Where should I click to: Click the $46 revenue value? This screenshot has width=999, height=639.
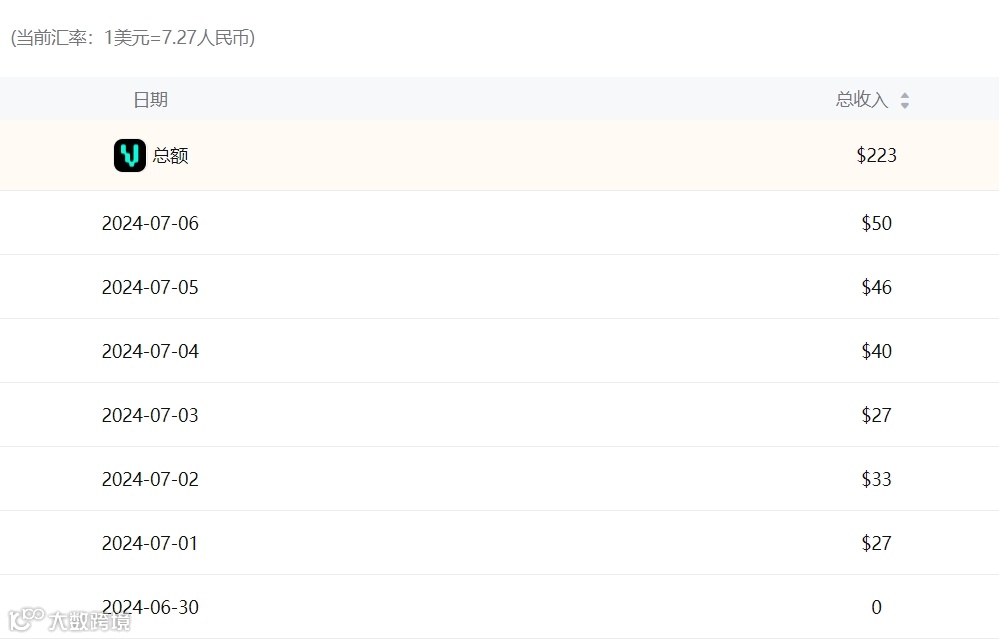pyautogui.click(x=876, y=287)
